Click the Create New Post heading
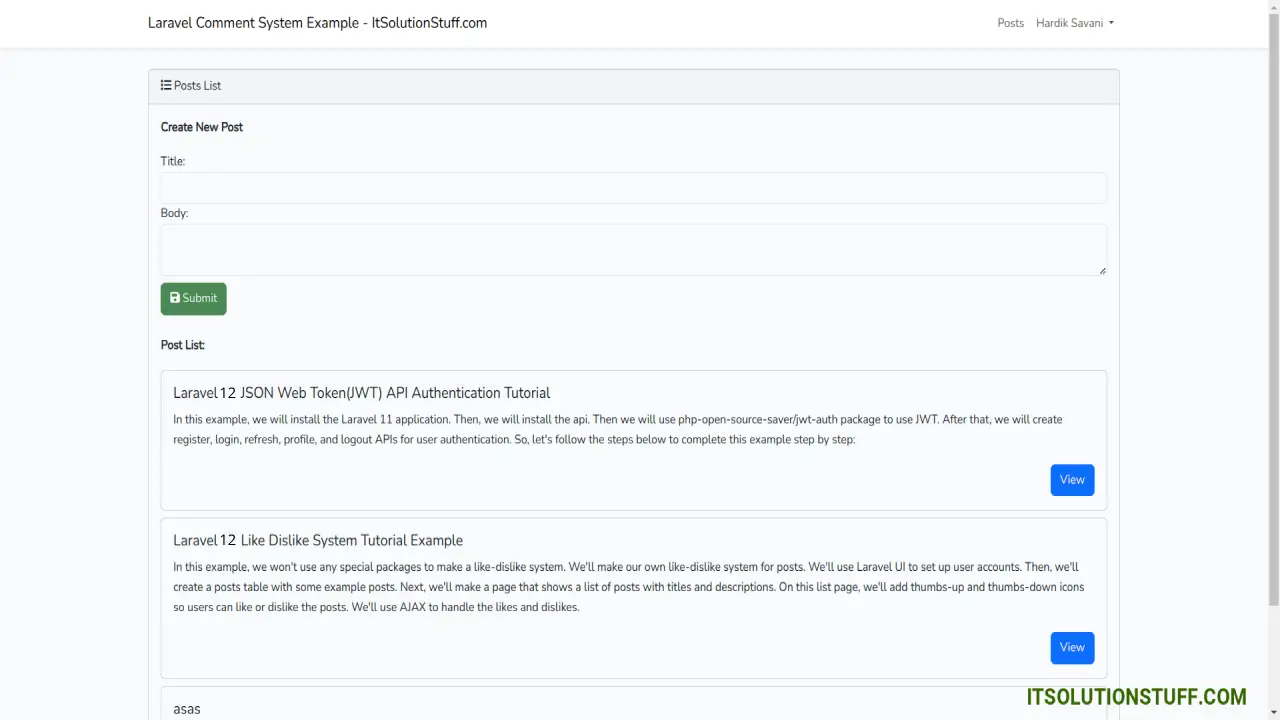Image resolution: width=1280 pixels, height=720 pixels. click(202, 127)
